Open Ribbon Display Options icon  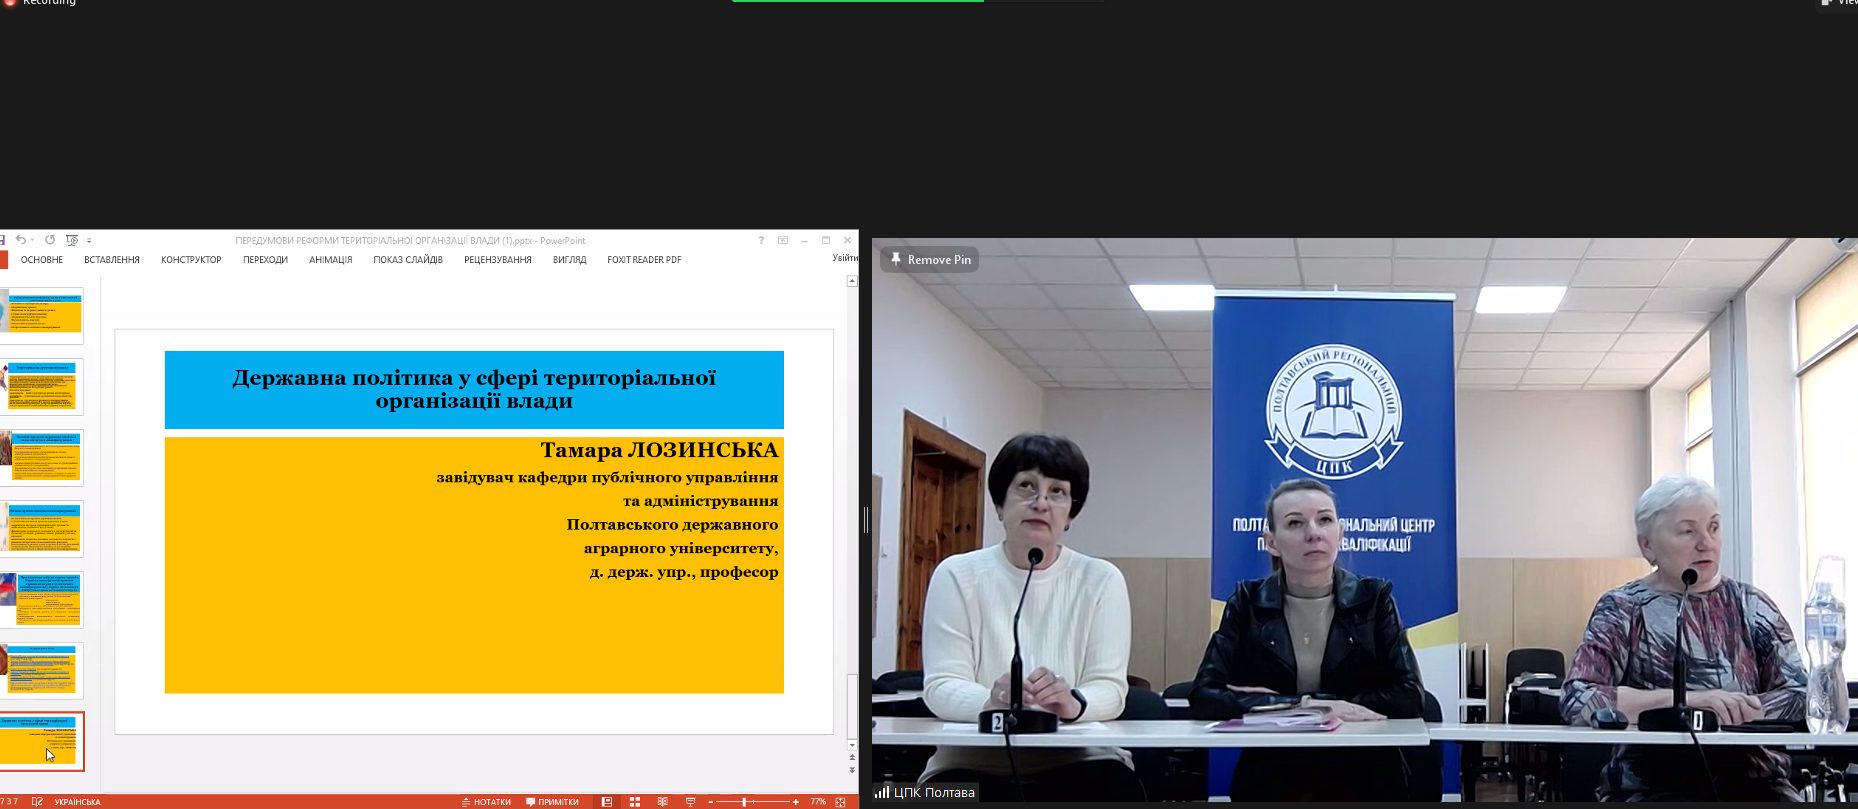click(x=783, y=240)
